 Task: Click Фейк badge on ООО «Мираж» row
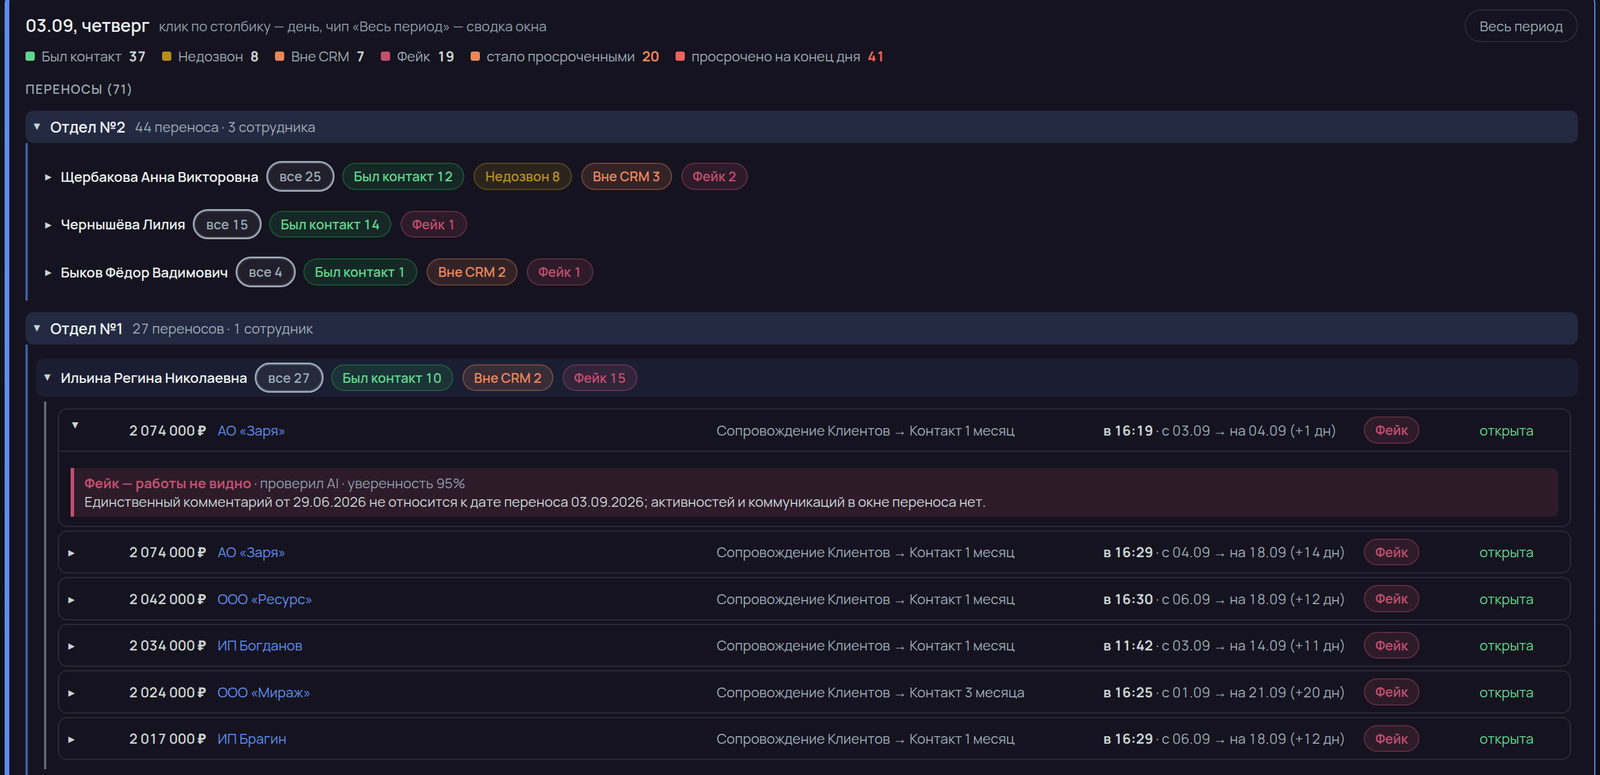pyautogui.click(x=1391, y=692)
